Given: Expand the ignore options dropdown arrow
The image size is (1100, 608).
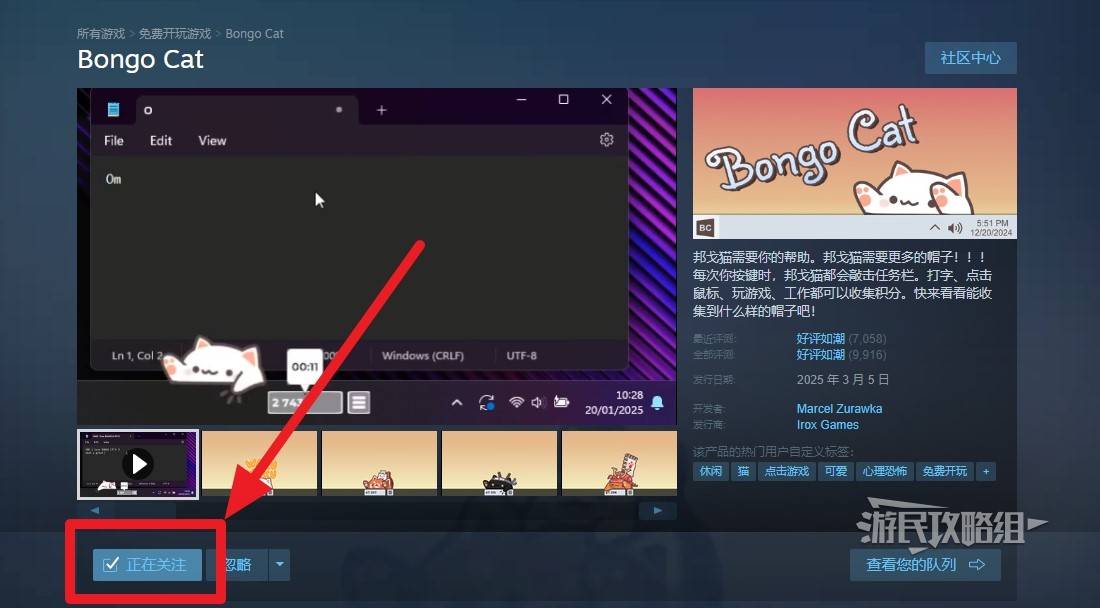Looking at the screenshot, I should 279,565.
